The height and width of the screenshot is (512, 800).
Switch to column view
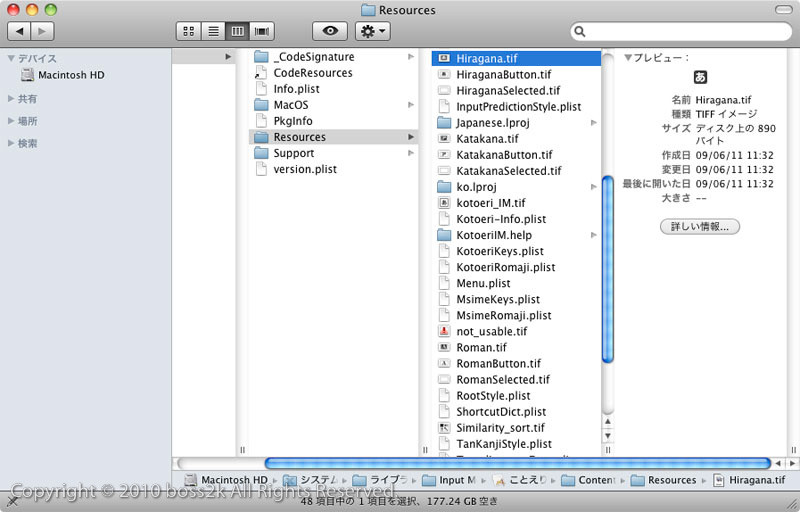pos(238,32)
